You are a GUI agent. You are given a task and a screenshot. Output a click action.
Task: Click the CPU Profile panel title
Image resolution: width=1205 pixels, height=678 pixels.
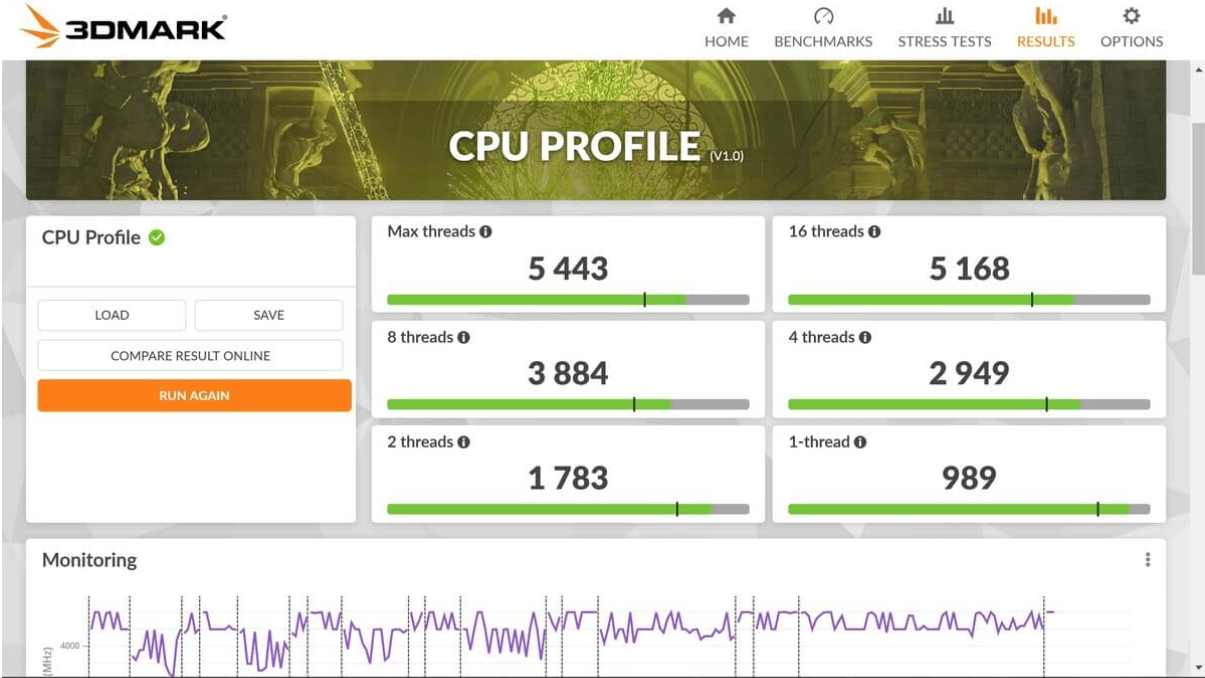pyautogui.click(x=91, y=238)
